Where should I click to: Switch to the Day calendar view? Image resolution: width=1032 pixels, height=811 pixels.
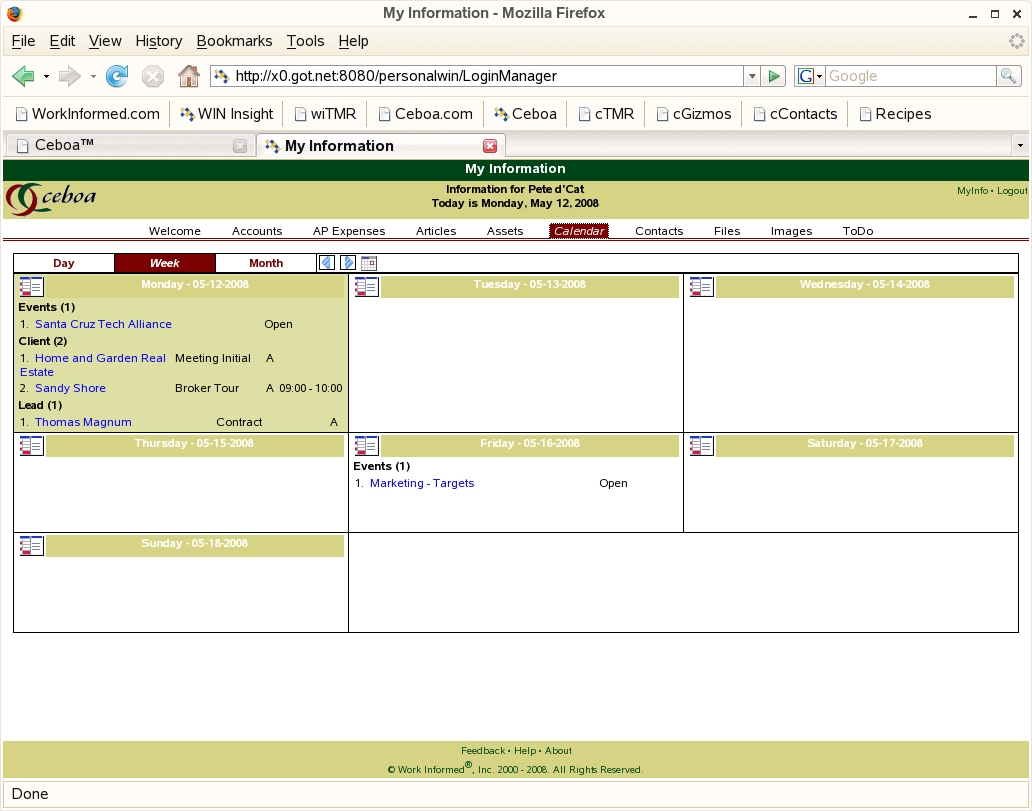[x=64, y=263]
